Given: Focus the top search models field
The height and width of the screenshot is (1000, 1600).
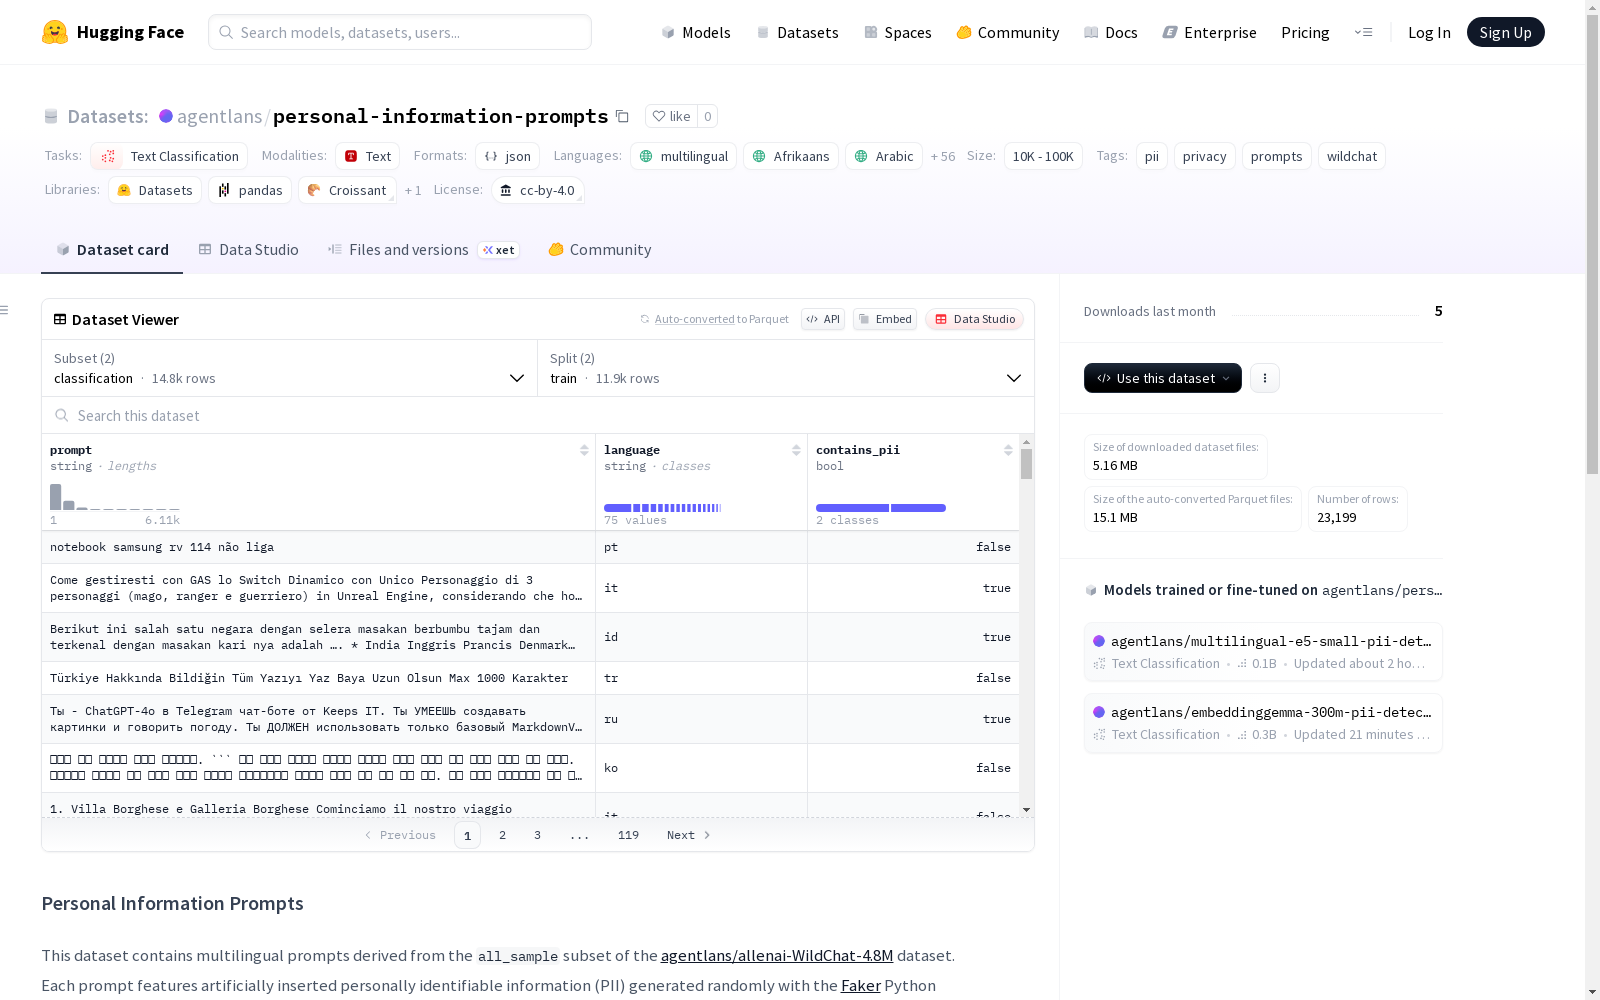Looking at the screenshot, I should [x=400, y=32].
